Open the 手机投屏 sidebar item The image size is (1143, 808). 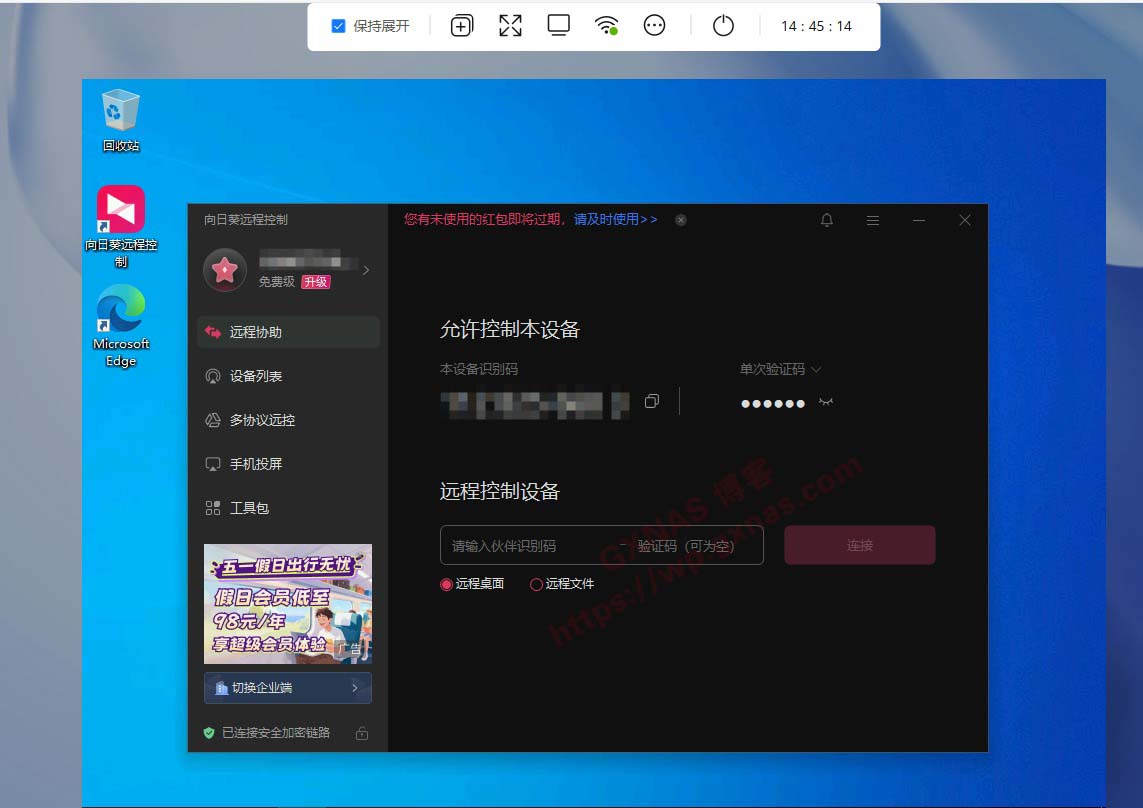[x=289, y=464]
